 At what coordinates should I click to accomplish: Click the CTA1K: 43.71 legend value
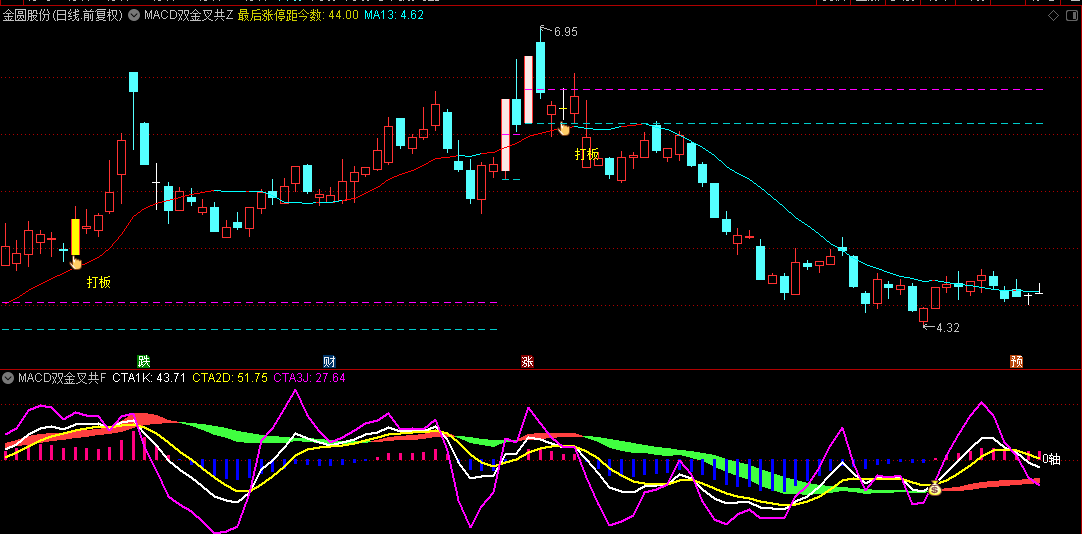pyautogui.click(x=149, y=378)
